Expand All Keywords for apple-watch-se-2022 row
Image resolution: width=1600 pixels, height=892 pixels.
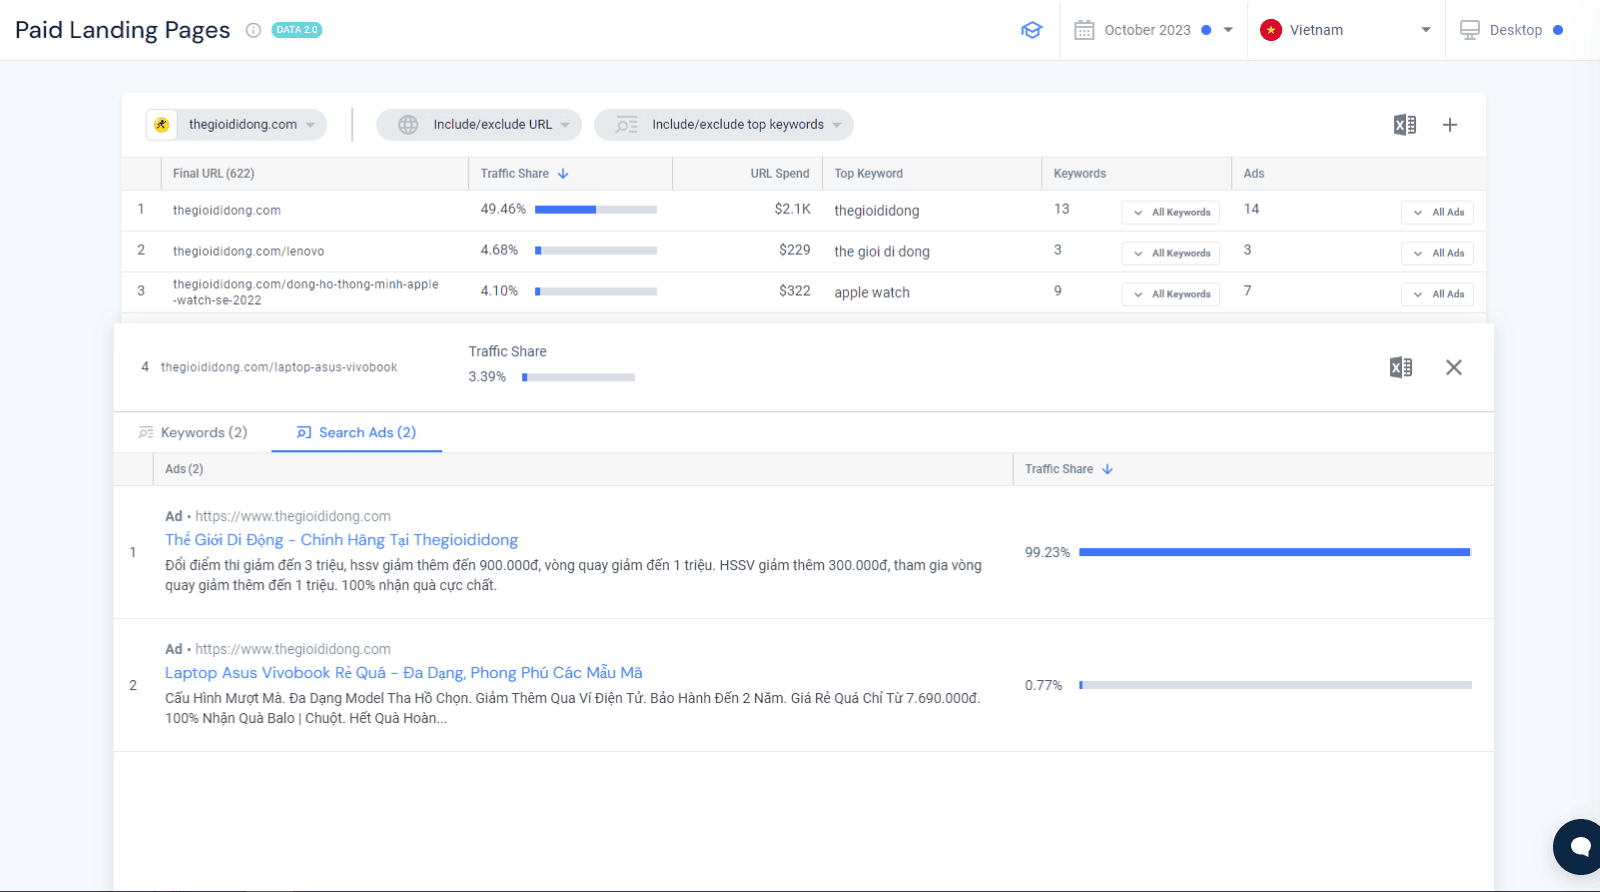(x=1171, y=294)
